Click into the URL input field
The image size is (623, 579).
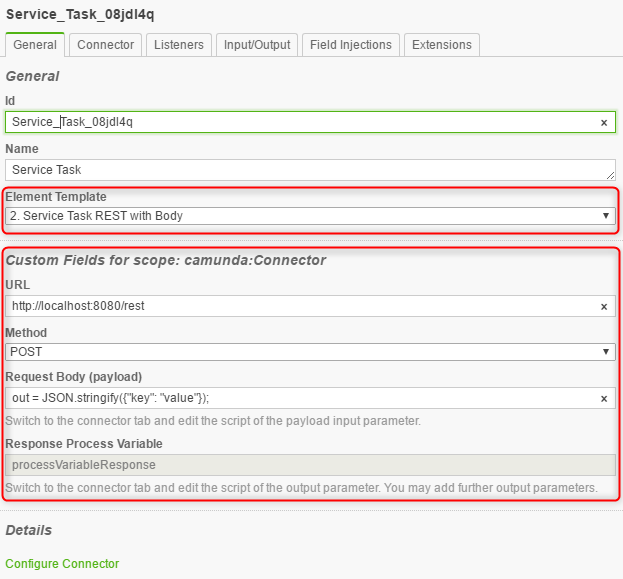pyautogui.click(x=300, y=307)
